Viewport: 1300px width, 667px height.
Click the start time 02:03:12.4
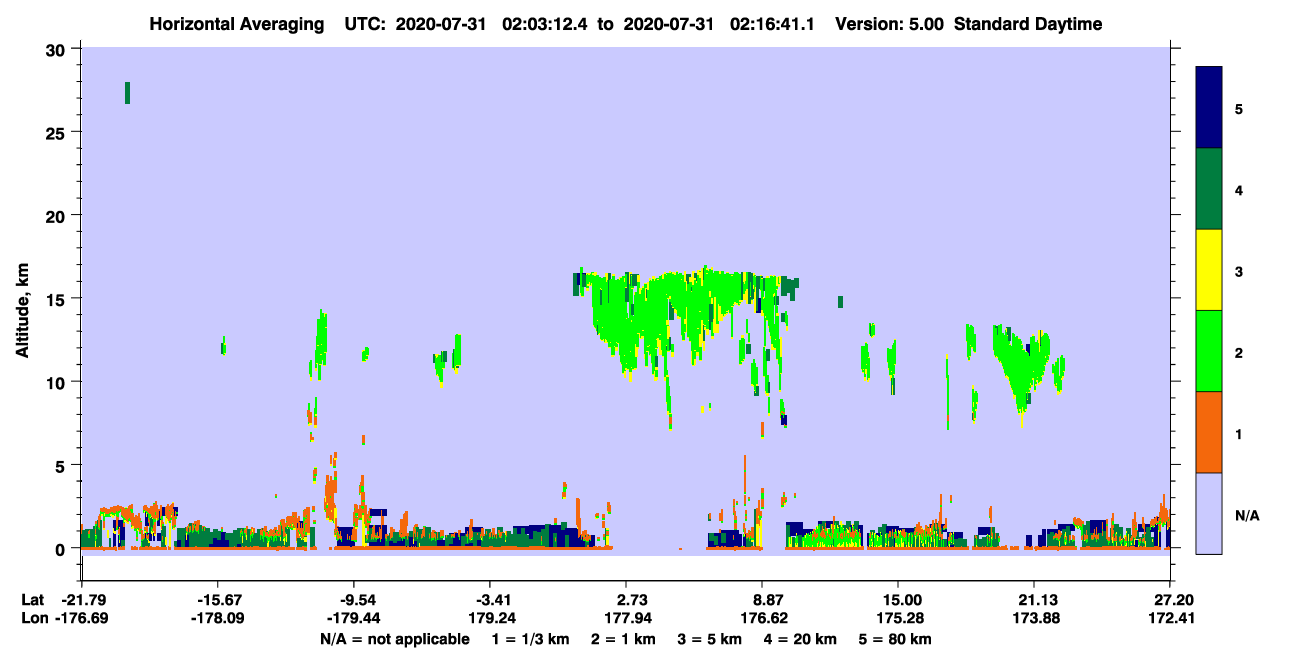(x=543, y=24)
